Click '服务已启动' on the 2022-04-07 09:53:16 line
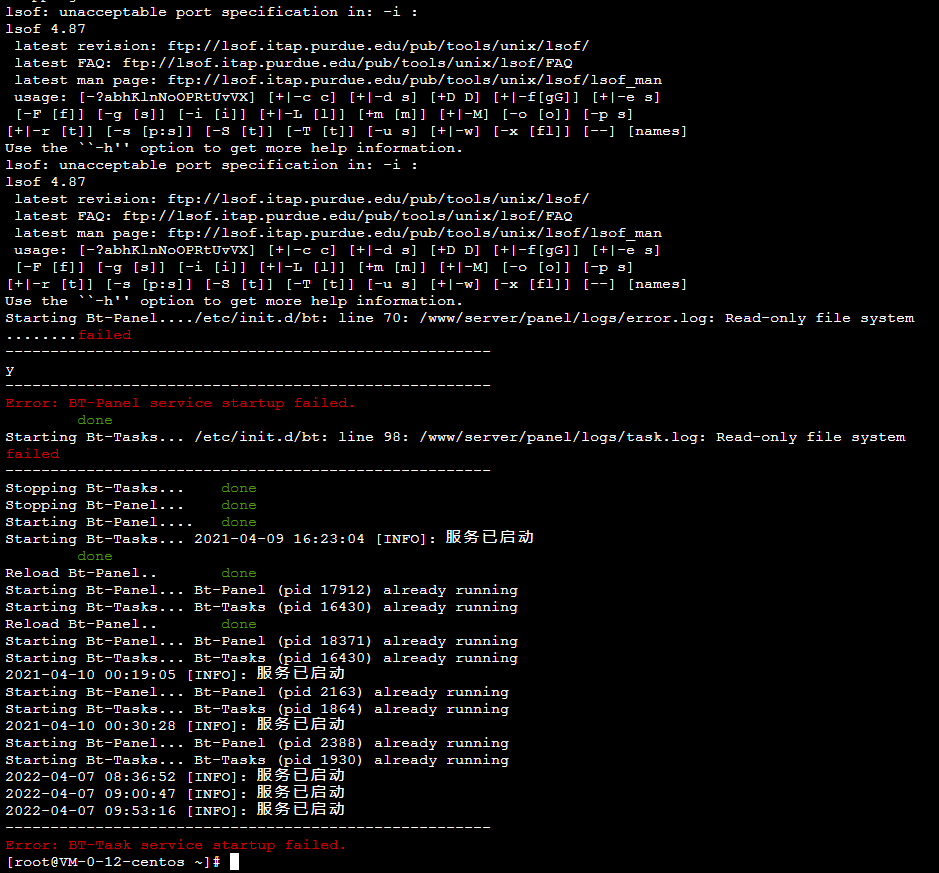Image resolution: width=939 pixels, height=873 pixels. coord(301,810)
